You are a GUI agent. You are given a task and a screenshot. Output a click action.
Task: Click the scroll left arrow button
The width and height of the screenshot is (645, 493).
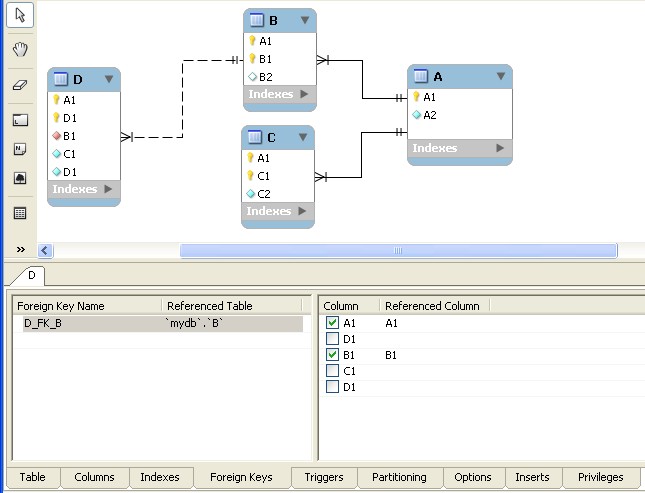pyautogui.click(x=45, y=250)
